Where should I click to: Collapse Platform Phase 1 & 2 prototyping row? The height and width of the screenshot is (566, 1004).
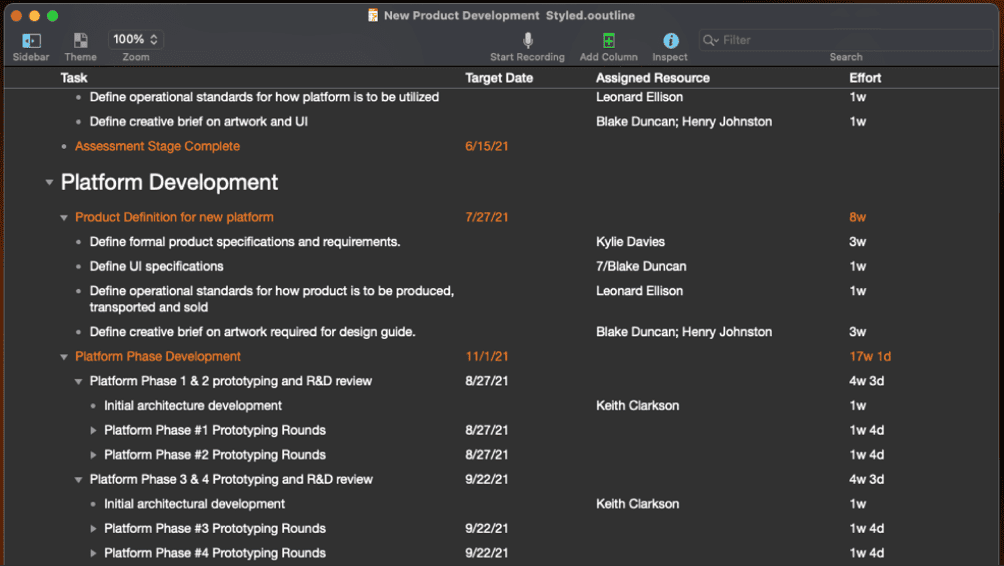pos(78,382)
